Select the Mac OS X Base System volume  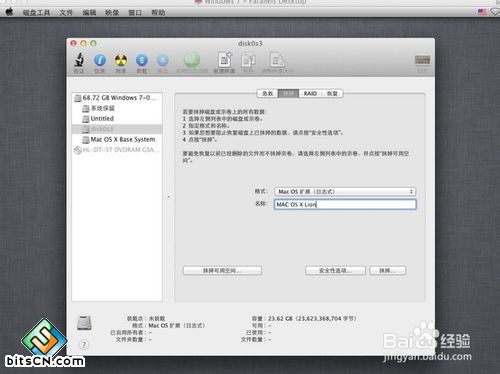(117, 139)
